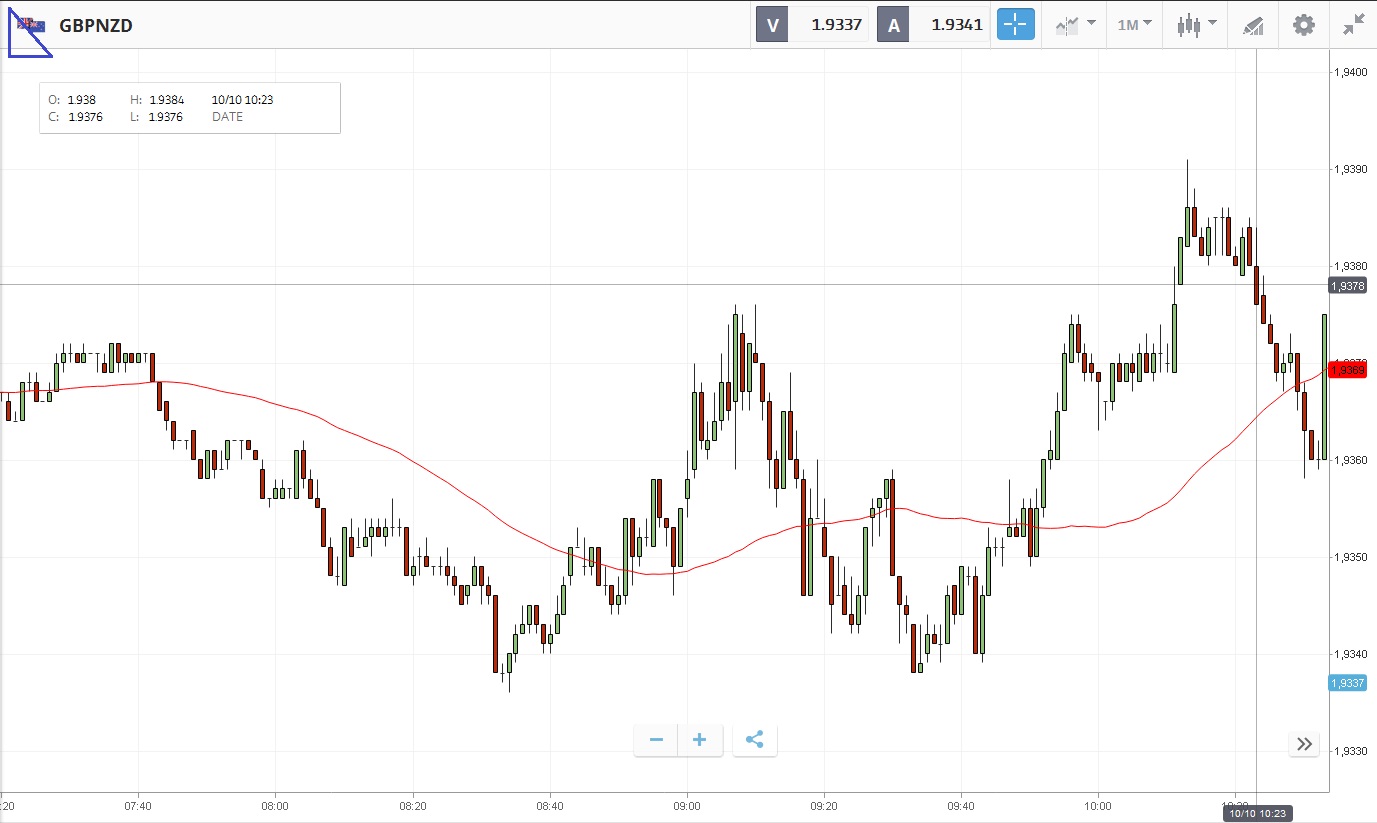Zoom in the chart with plus button

click(700, 740)
